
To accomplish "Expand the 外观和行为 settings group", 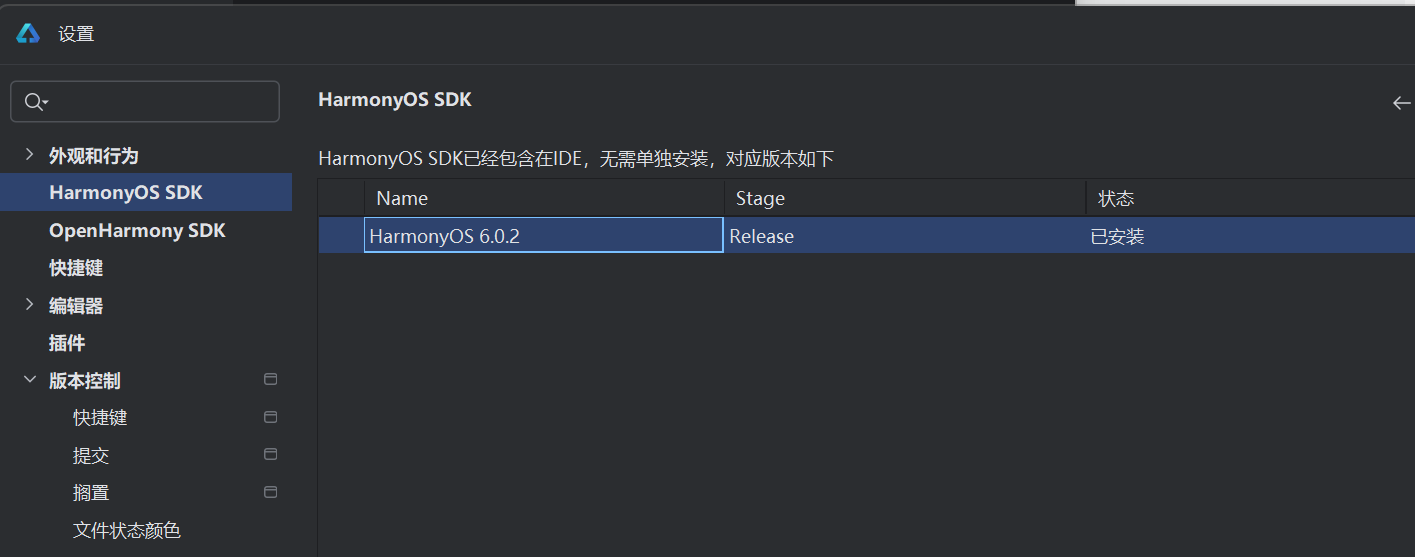I will pyautogui.click(x=29, y=155).
